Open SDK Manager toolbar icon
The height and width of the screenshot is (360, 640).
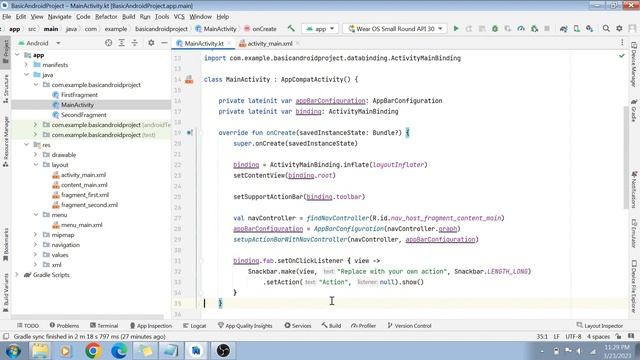tap(589, 29)
